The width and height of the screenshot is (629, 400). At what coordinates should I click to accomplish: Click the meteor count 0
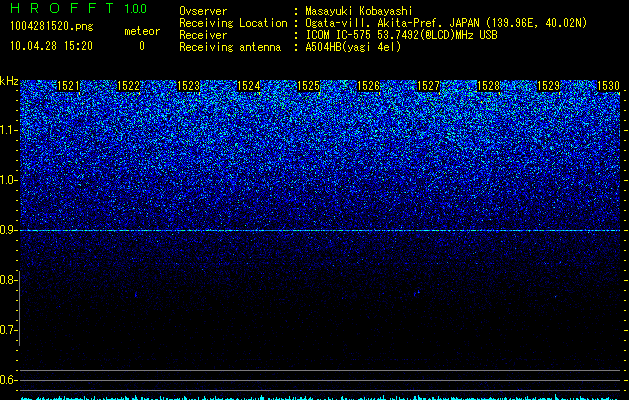pyautogui.click(x=142, y=46)
